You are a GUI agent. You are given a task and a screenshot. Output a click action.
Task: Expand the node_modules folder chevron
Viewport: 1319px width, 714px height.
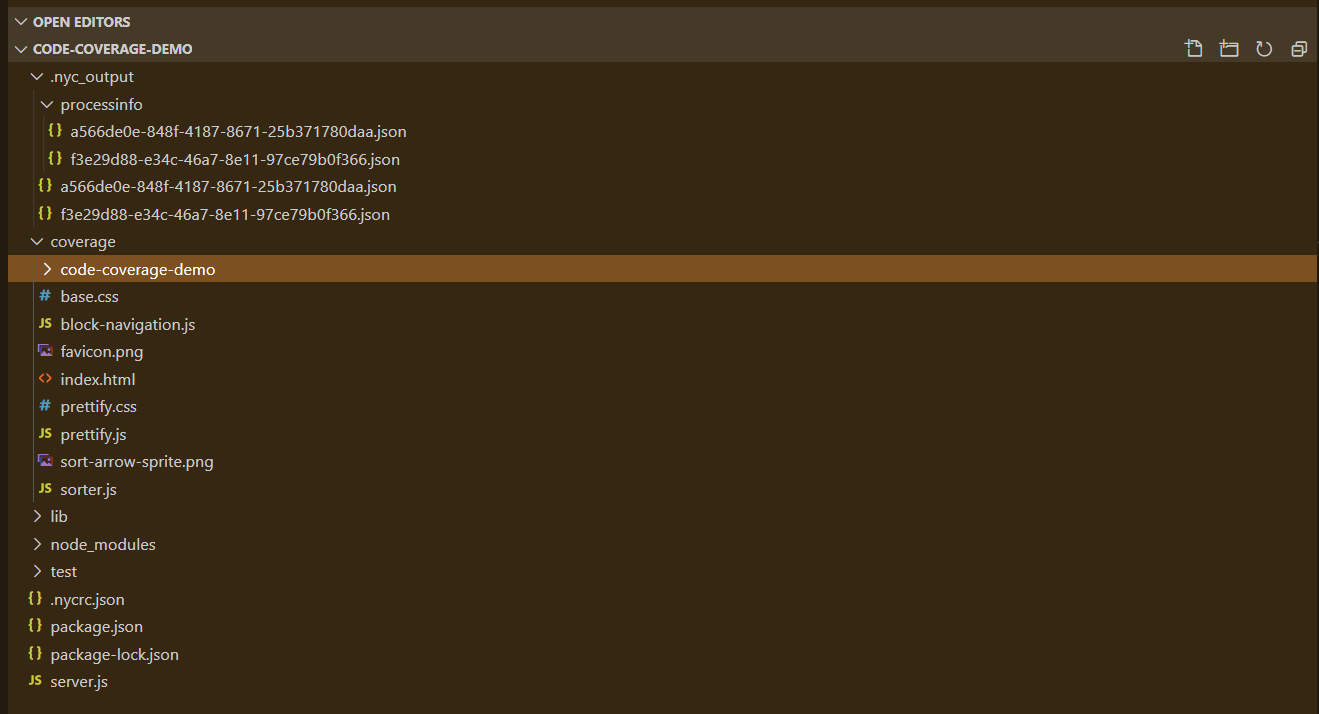point(38,544)
